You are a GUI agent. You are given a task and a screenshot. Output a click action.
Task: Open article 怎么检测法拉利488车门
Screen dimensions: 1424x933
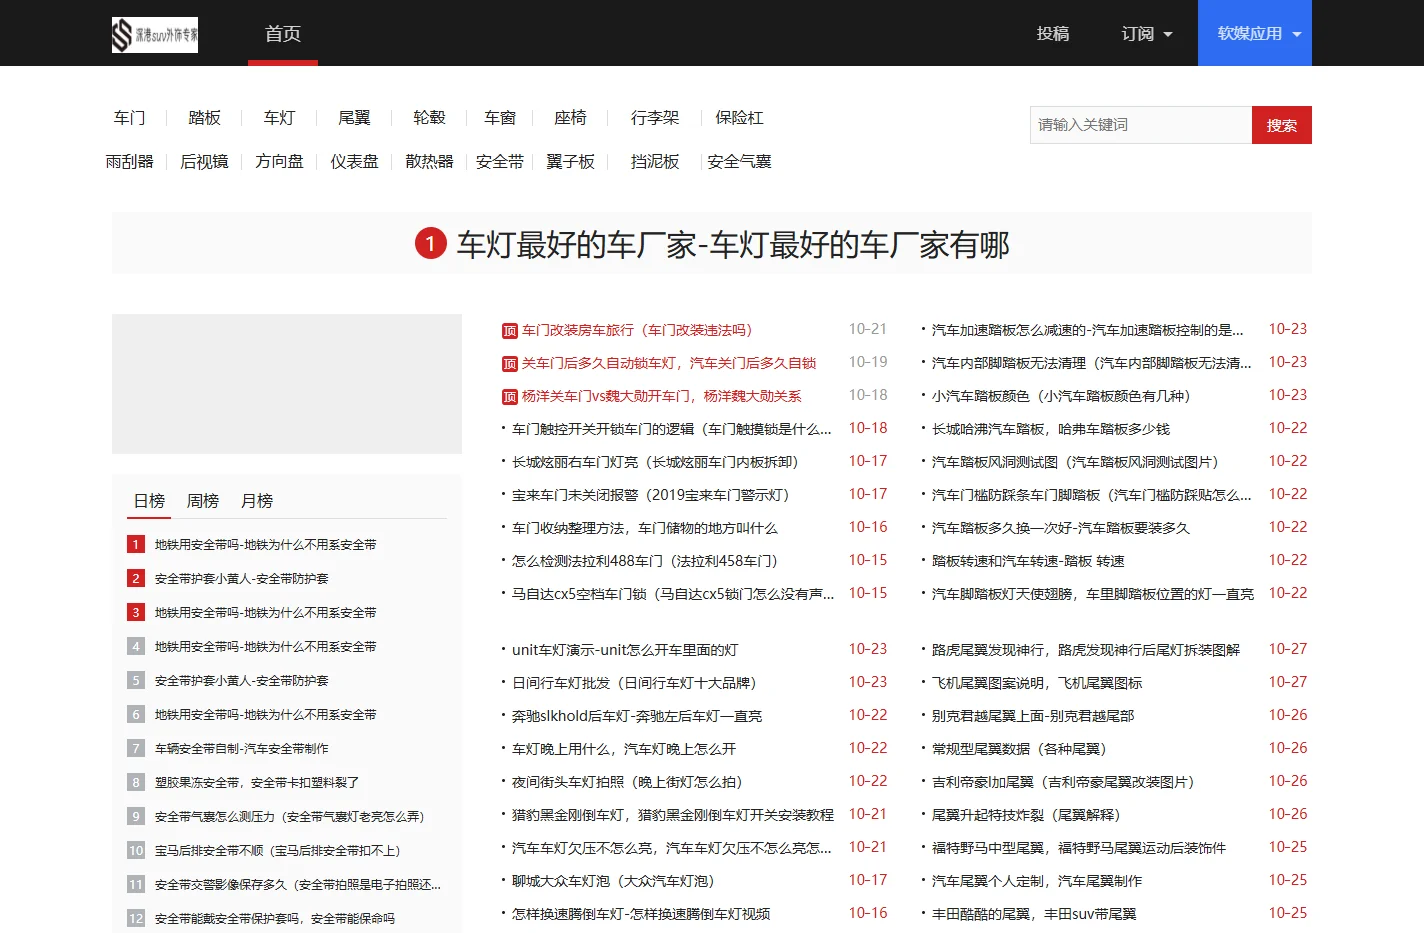click(648, 561)
